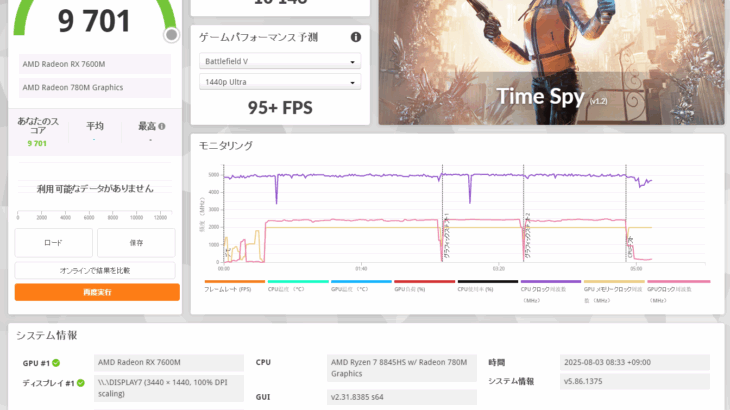Screen dimensions: 730x410
Task: Open the 1440p Ultra resolution dropdown
Action: point(280,82)
